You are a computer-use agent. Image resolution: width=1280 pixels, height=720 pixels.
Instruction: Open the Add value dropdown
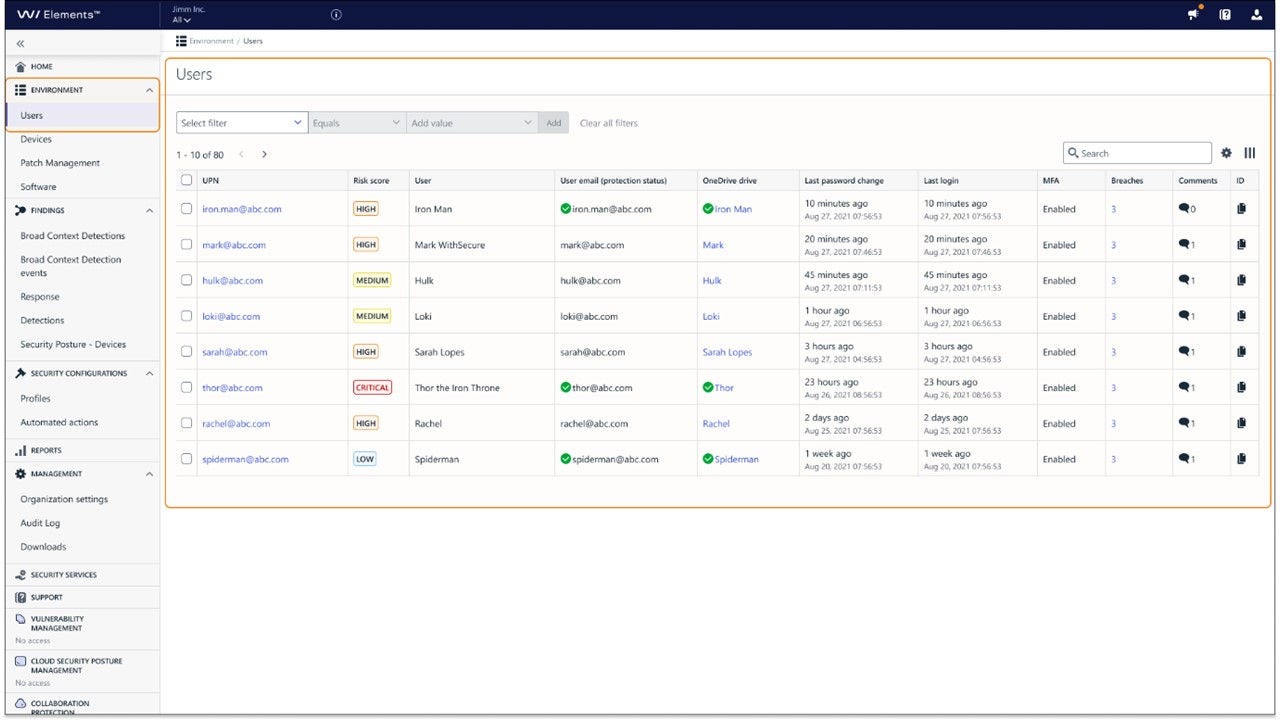tap(473, 123)
